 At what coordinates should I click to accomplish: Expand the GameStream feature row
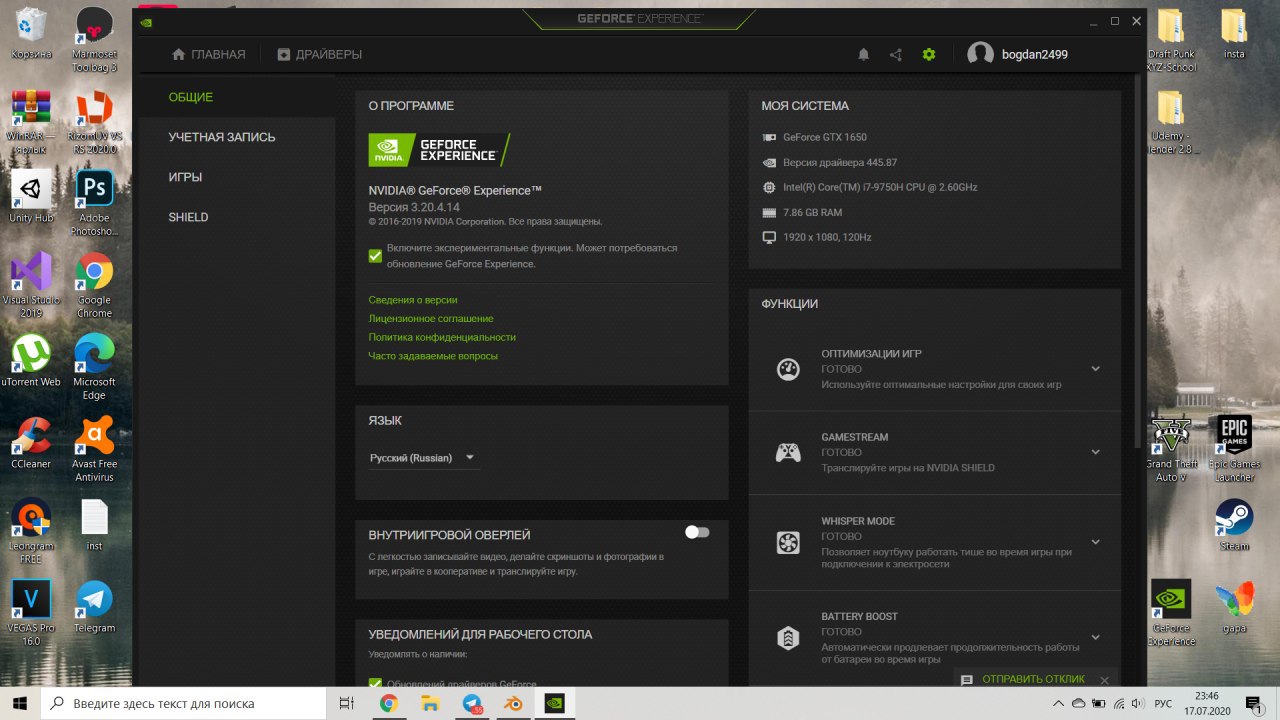click(1095, 452)
